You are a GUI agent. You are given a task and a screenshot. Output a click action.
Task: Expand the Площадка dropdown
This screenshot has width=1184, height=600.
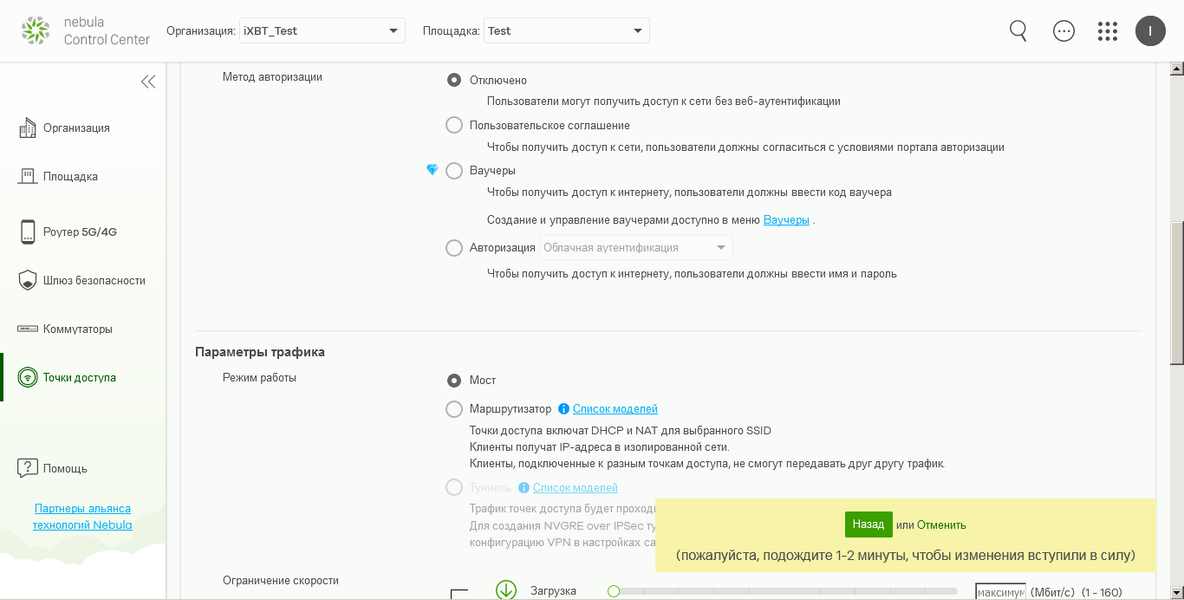point(566,31)
